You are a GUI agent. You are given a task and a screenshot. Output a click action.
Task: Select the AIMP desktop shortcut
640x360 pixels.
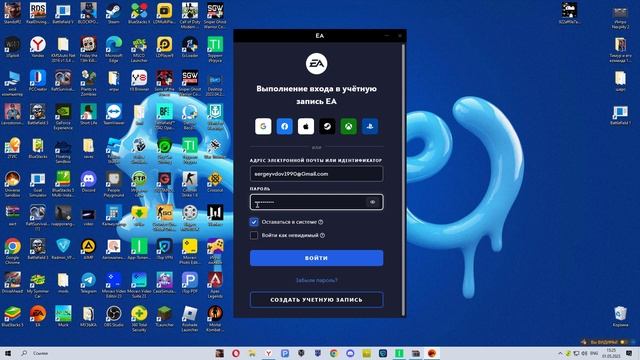(x=88, y=249)
